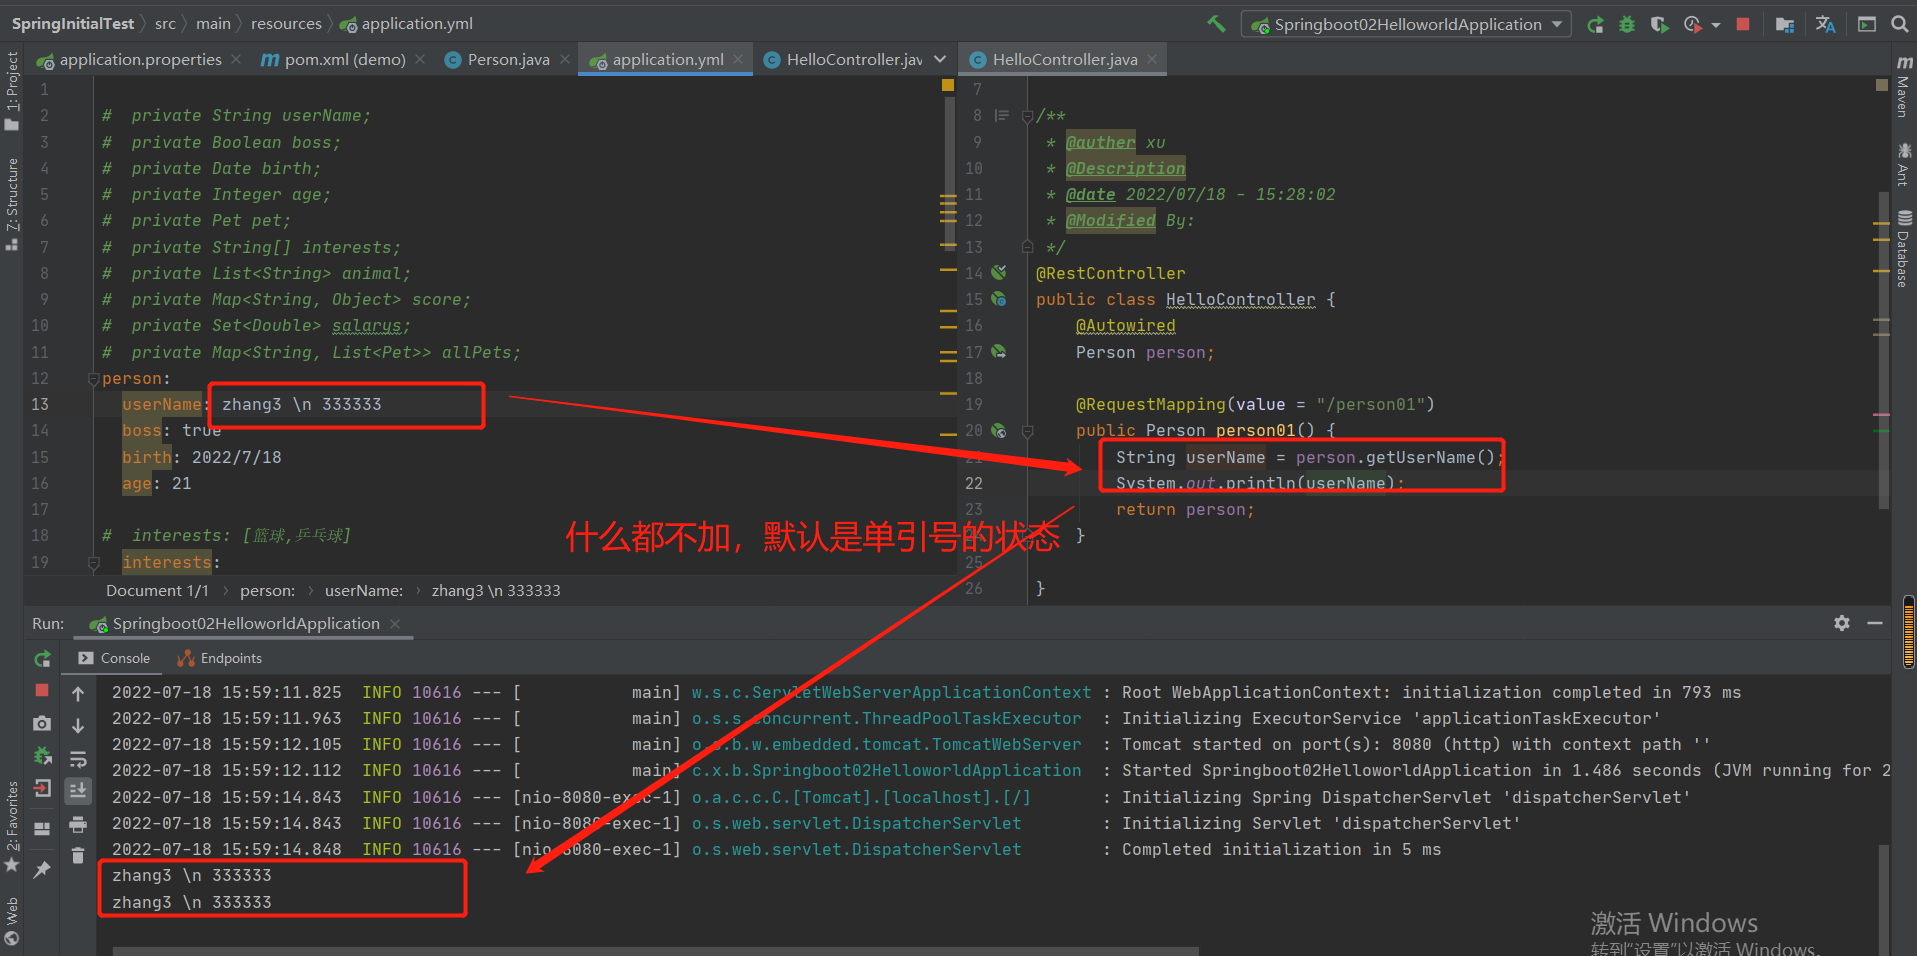Click red Stop icon in Run panel sidebar

tap(42, 690)
